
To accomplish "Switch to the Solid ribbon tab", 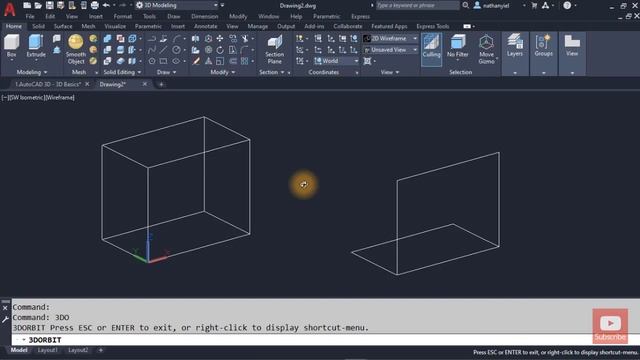I will pyautogui.click(x=38, y=26).
